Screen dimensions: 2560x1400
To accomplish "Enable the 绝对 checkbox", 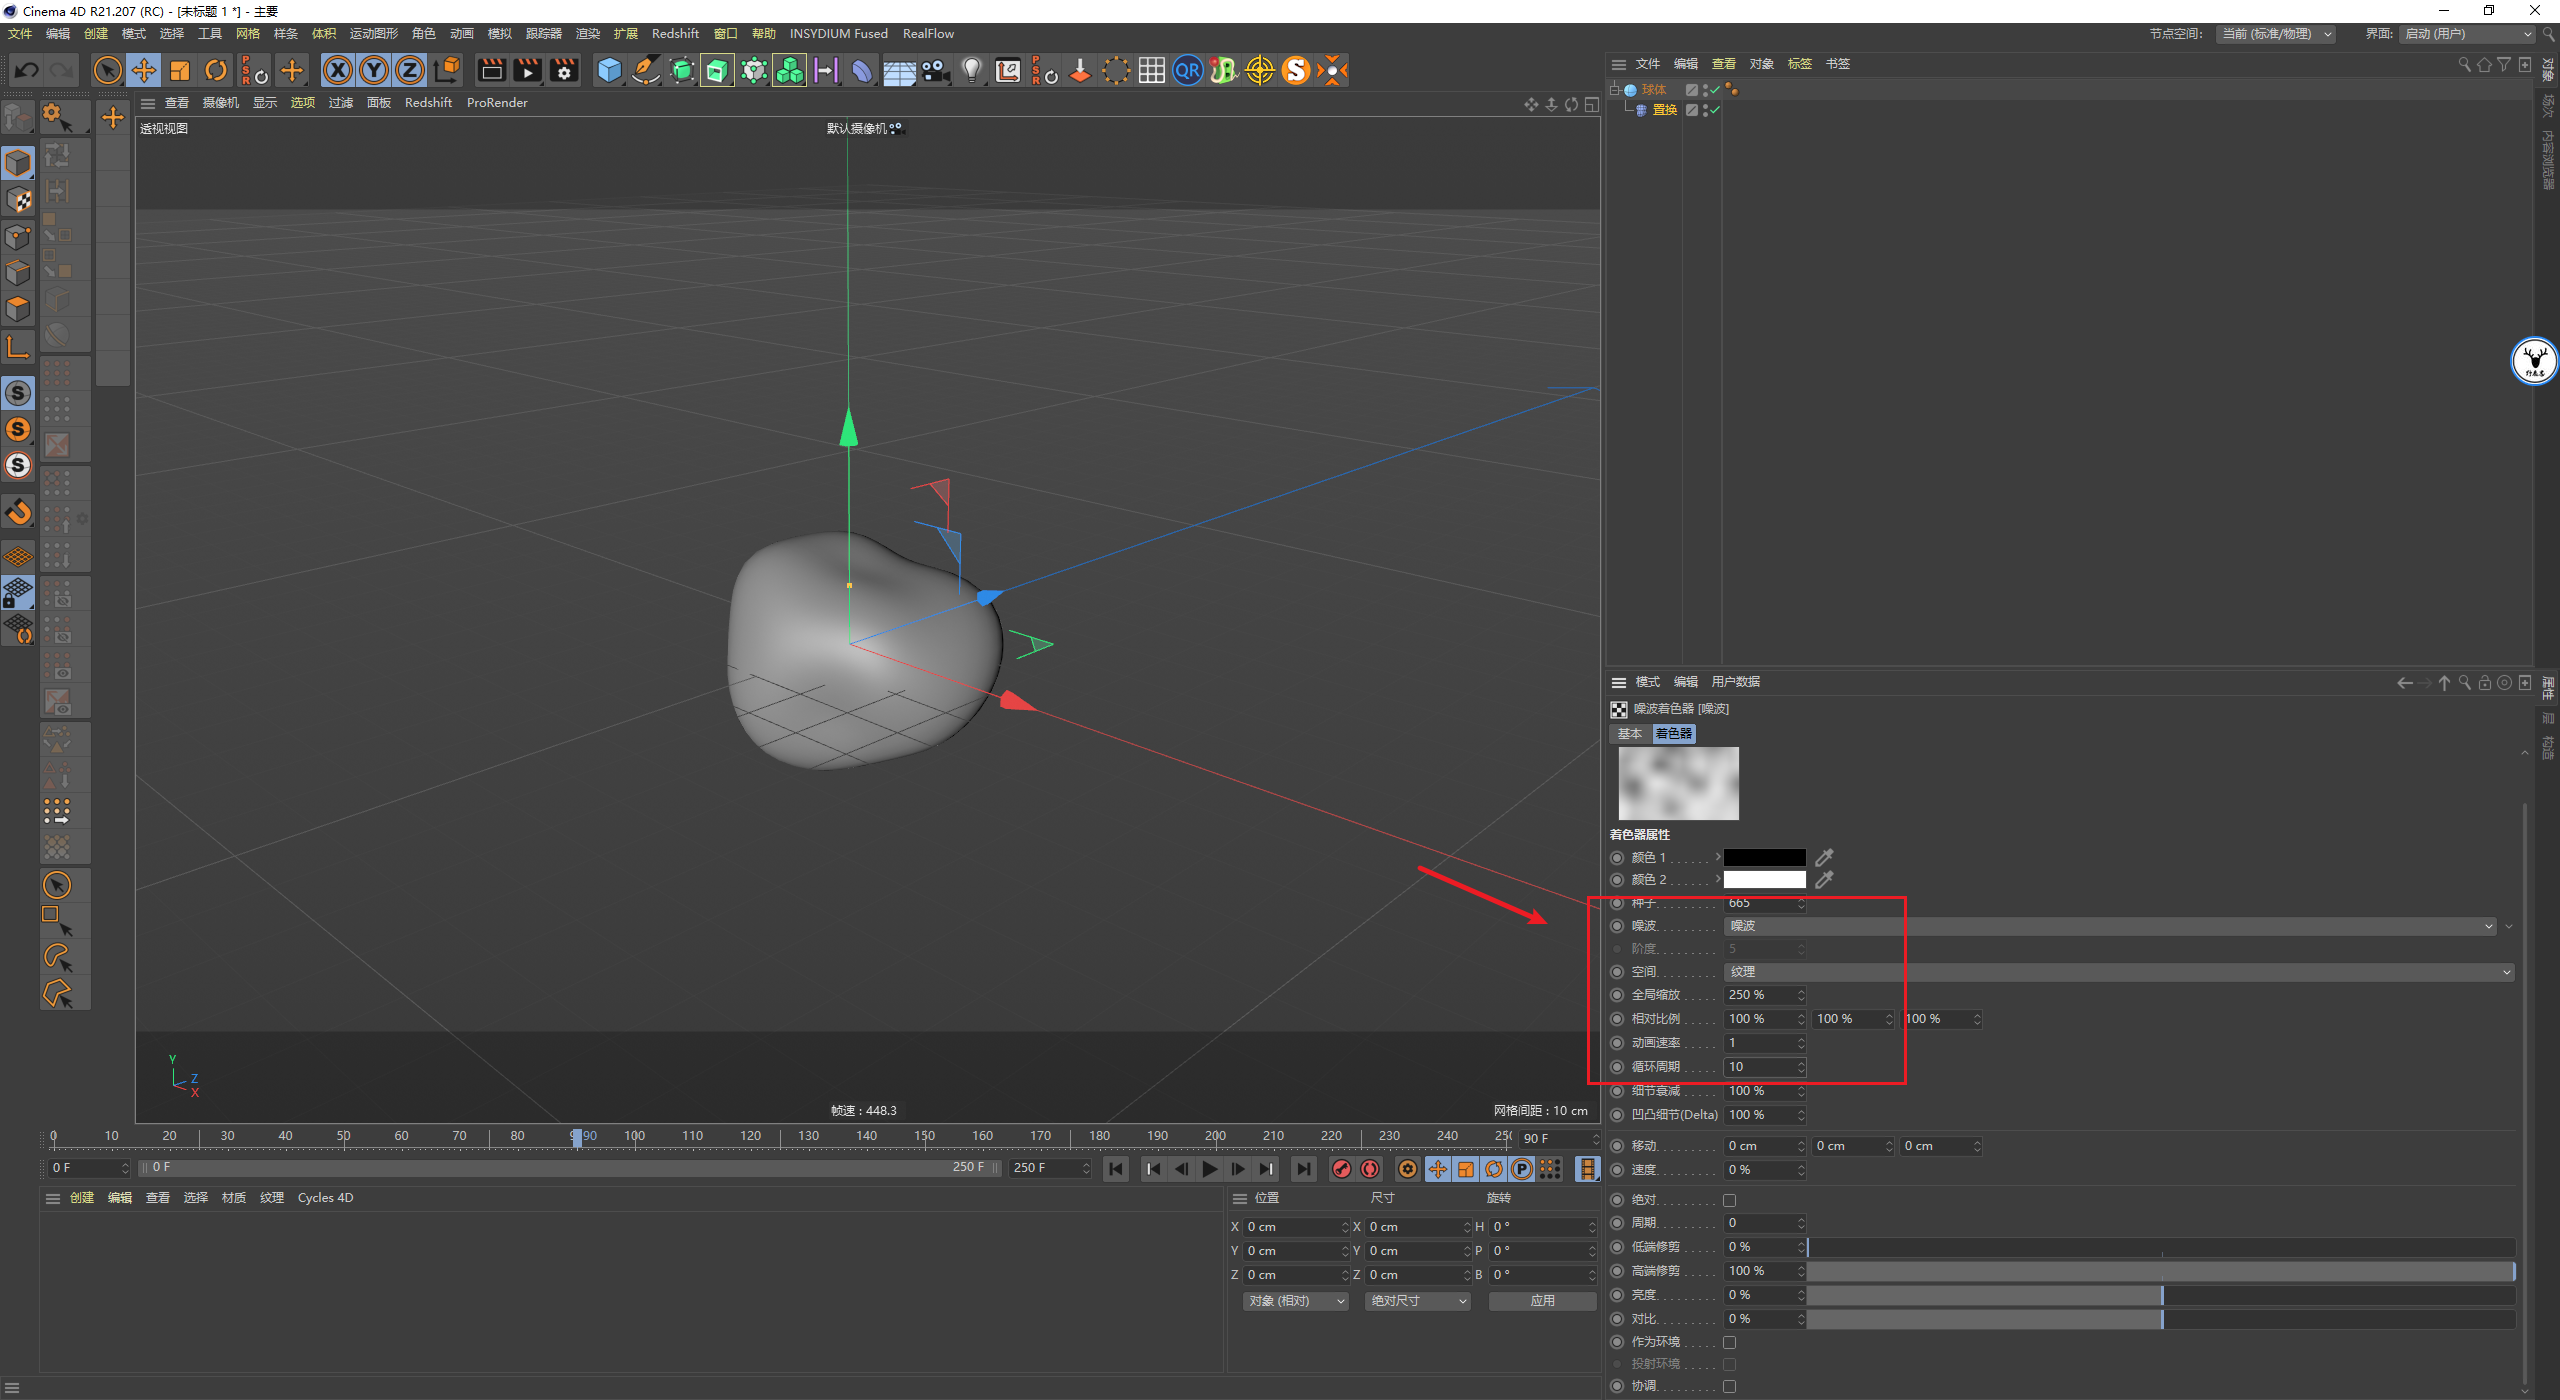I will 1729,1200.
